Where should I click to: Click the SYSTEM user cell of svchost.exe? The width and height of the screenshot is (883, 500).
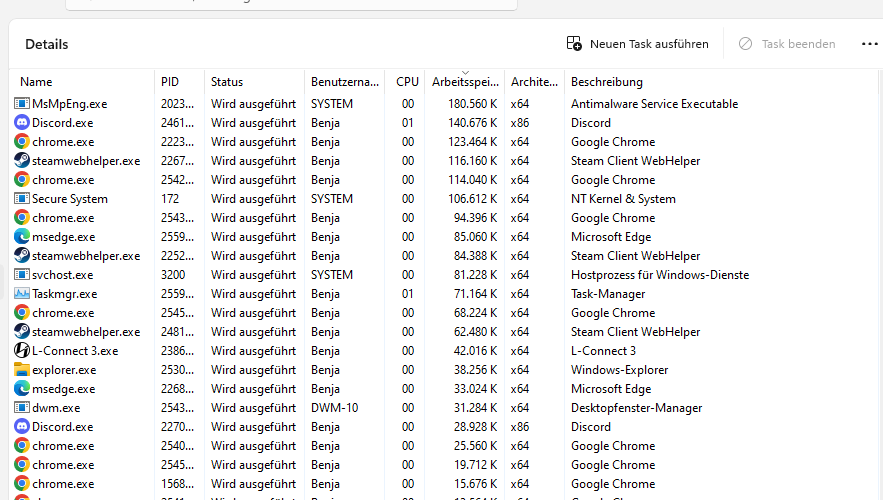coord(332,275)
